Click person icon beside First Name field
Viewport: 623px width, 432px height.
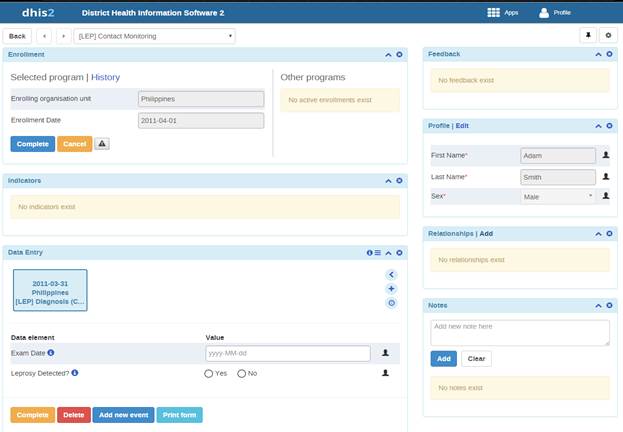pos(605,155)
